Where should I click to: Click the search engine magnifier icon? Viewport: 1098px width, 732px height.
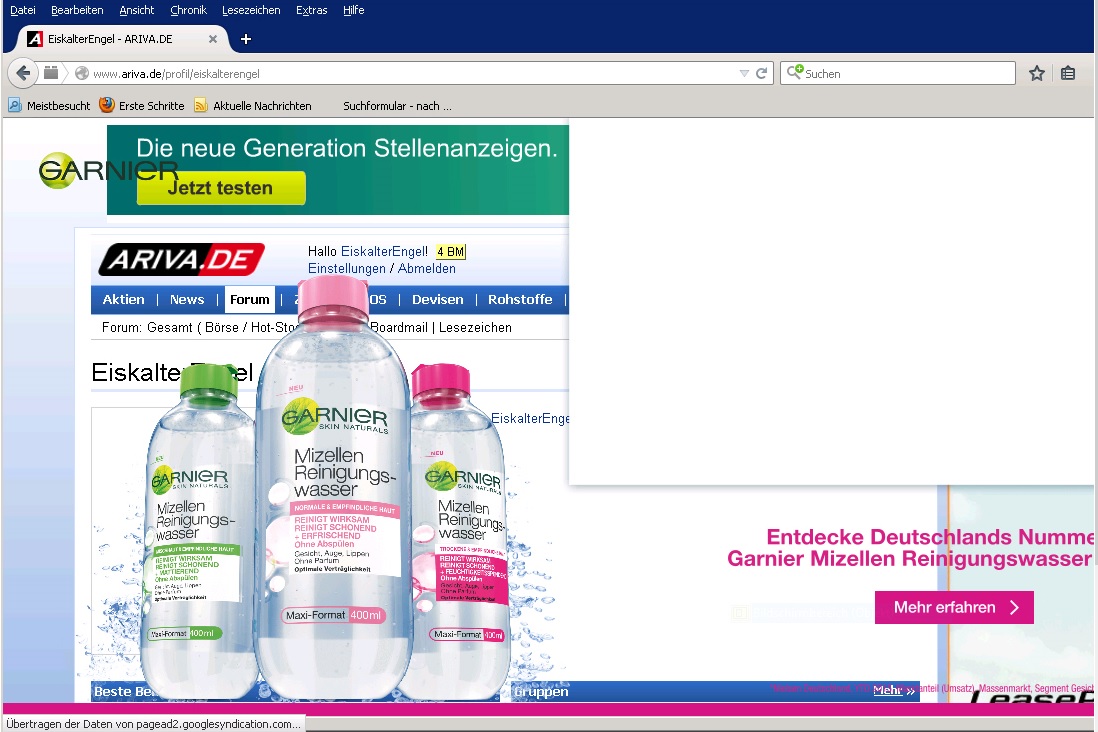[794, 72]
